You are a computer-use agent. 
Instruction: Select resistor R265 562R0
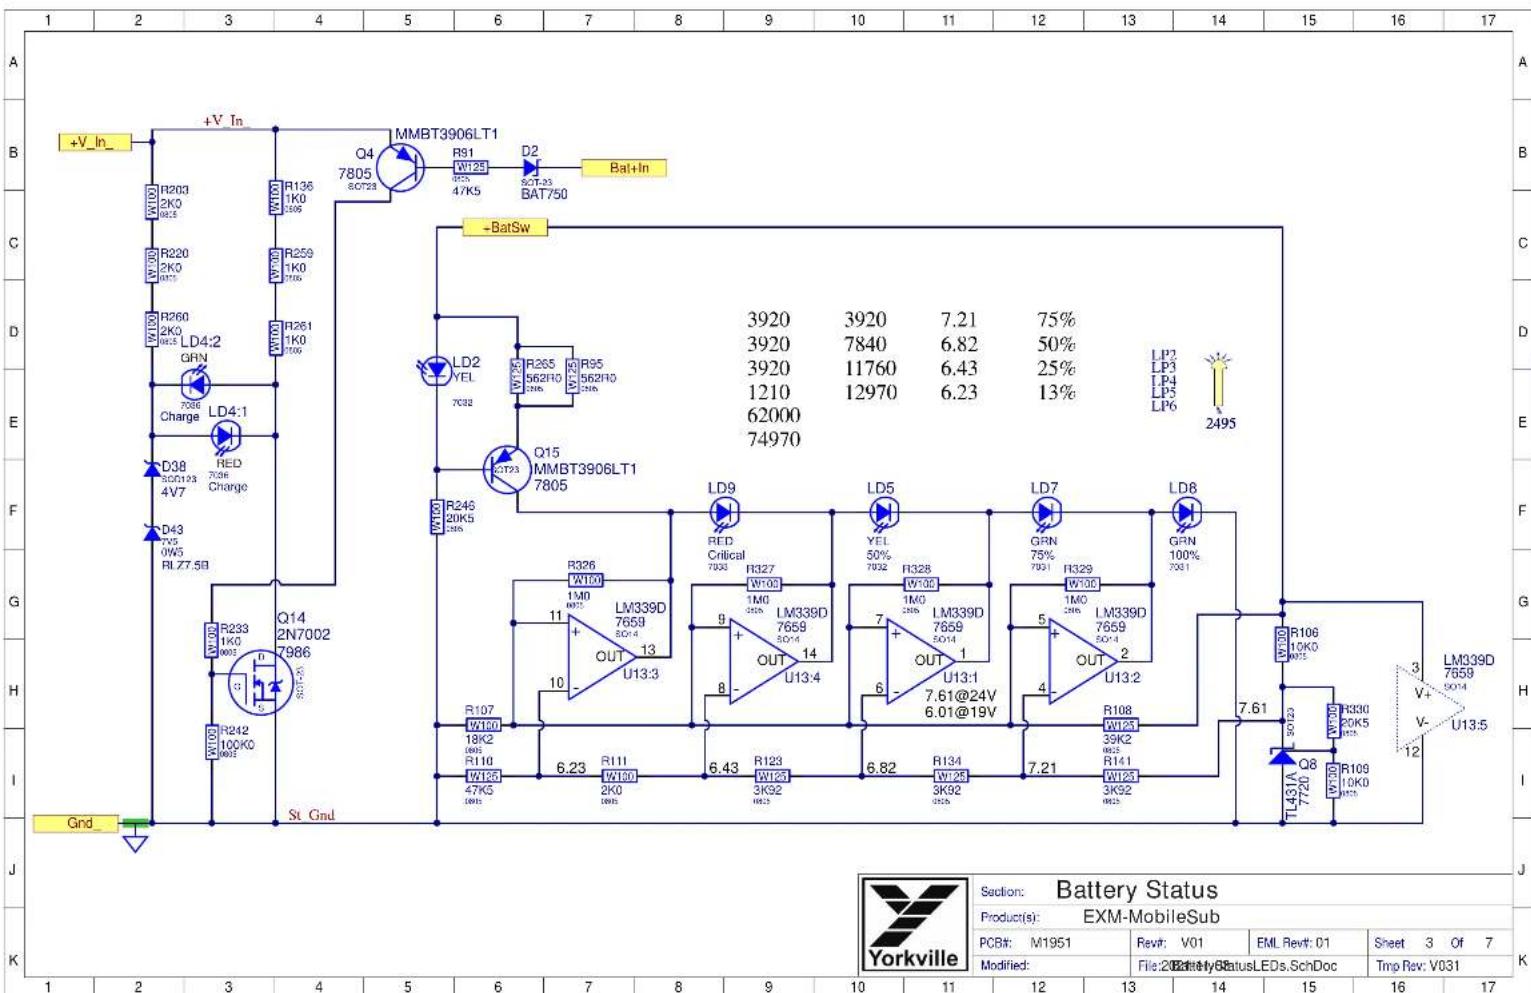pos(517,376)
